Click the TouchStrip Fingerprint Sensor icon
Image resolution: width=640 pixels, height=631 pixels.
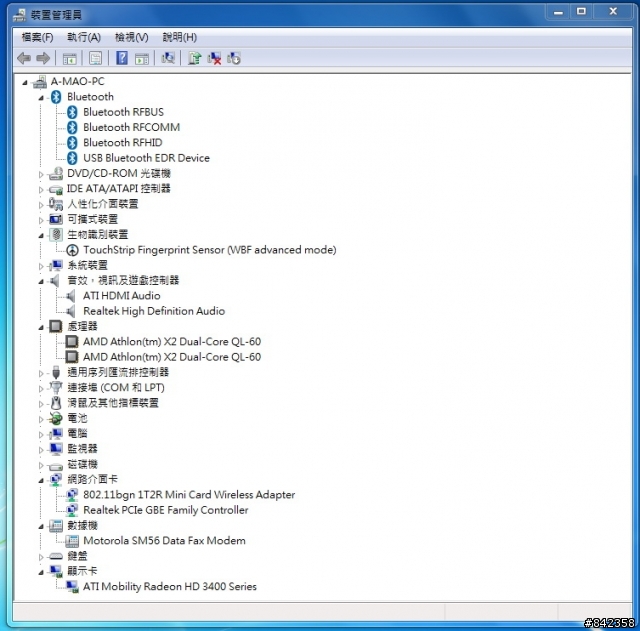point(72,250)
